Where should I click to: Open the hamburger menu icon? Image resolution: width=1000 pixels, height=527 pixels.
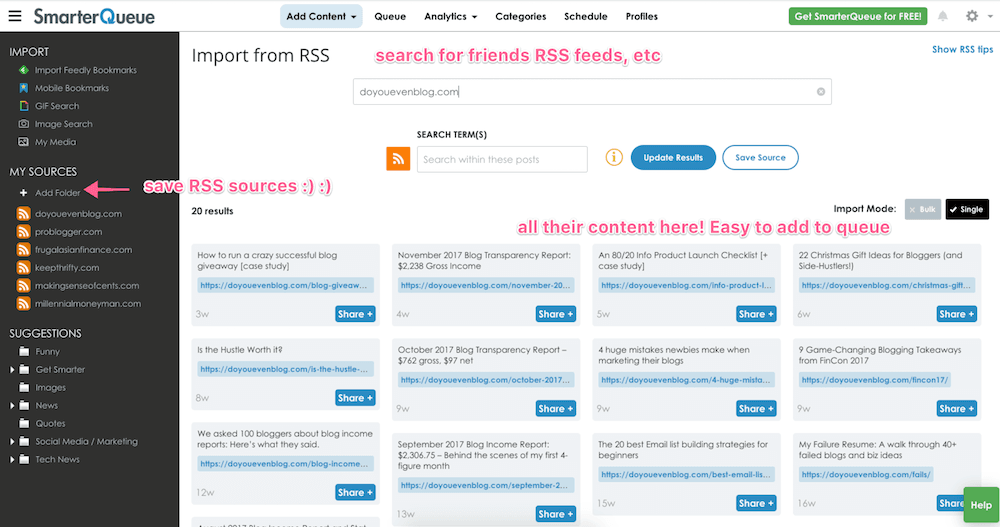tap(15, 16)
